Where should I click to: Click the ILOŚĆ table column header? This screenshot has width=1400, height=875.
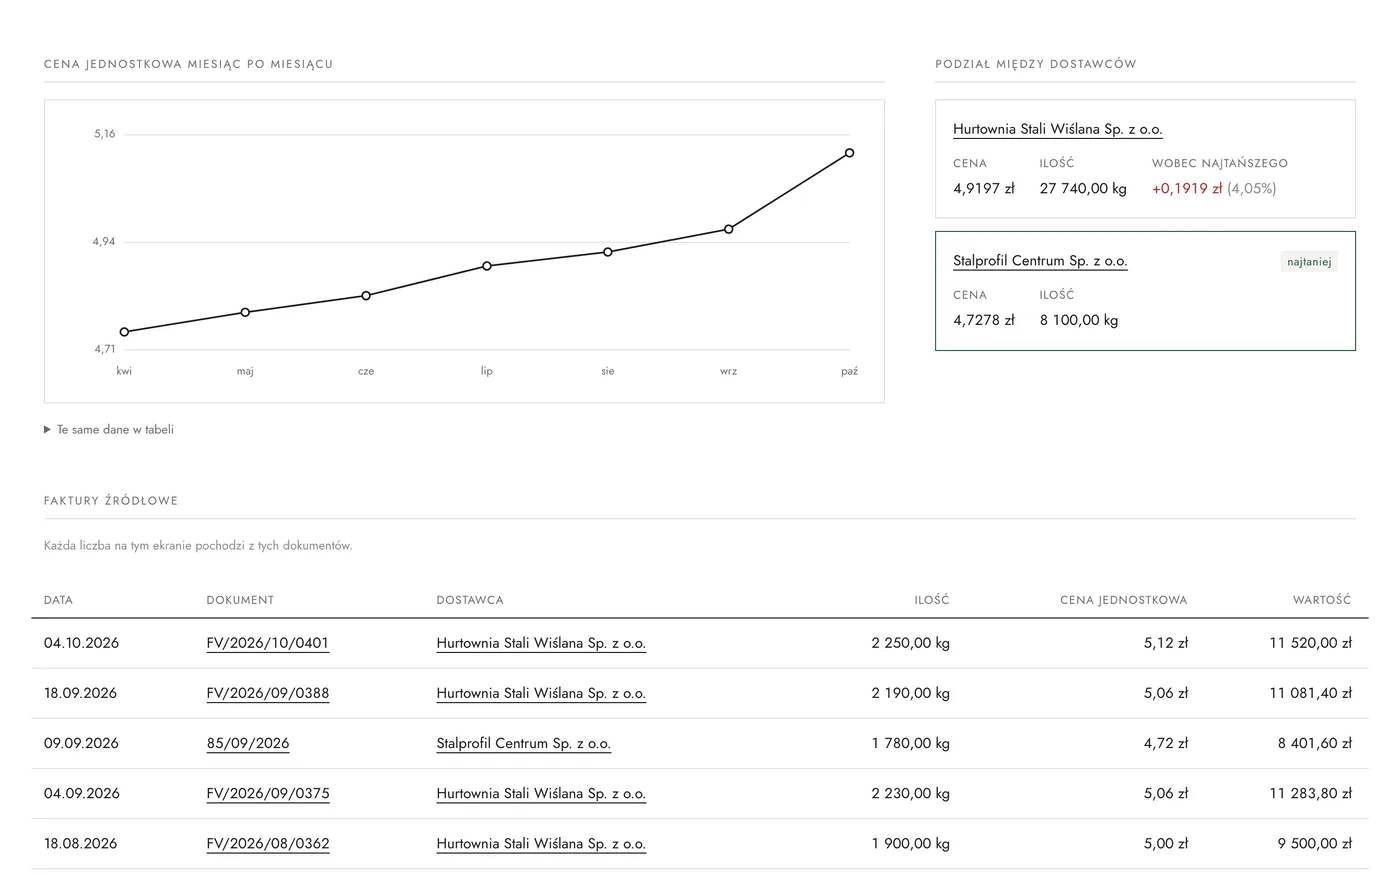pyautogui.click(x=932, y=600)
